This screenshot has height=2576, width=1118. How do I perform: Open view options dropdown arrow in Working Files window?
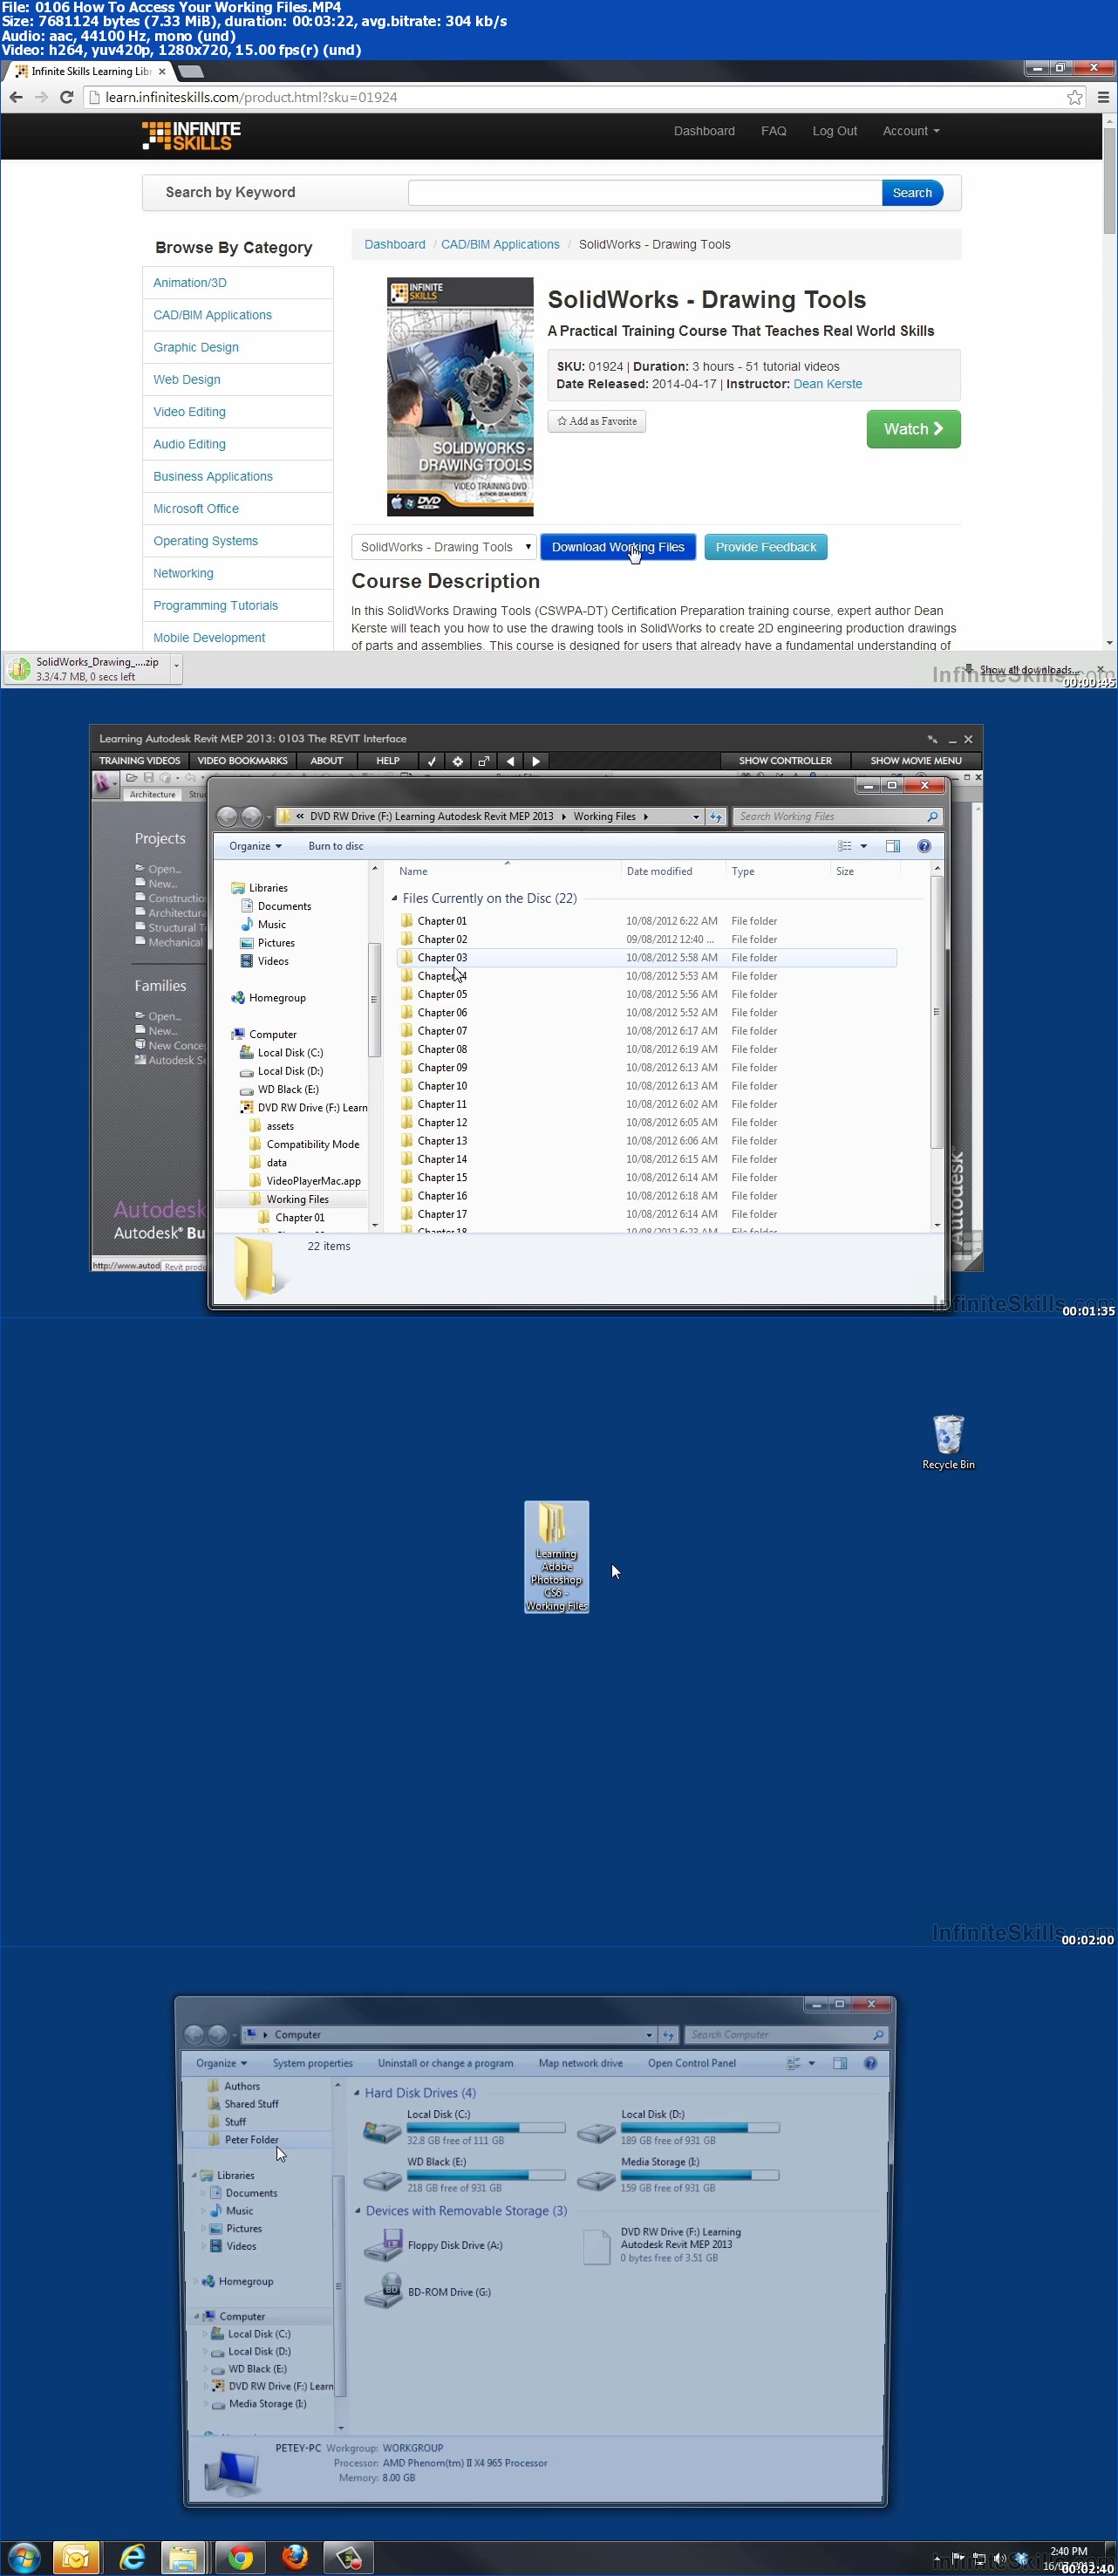pos(864,846)
